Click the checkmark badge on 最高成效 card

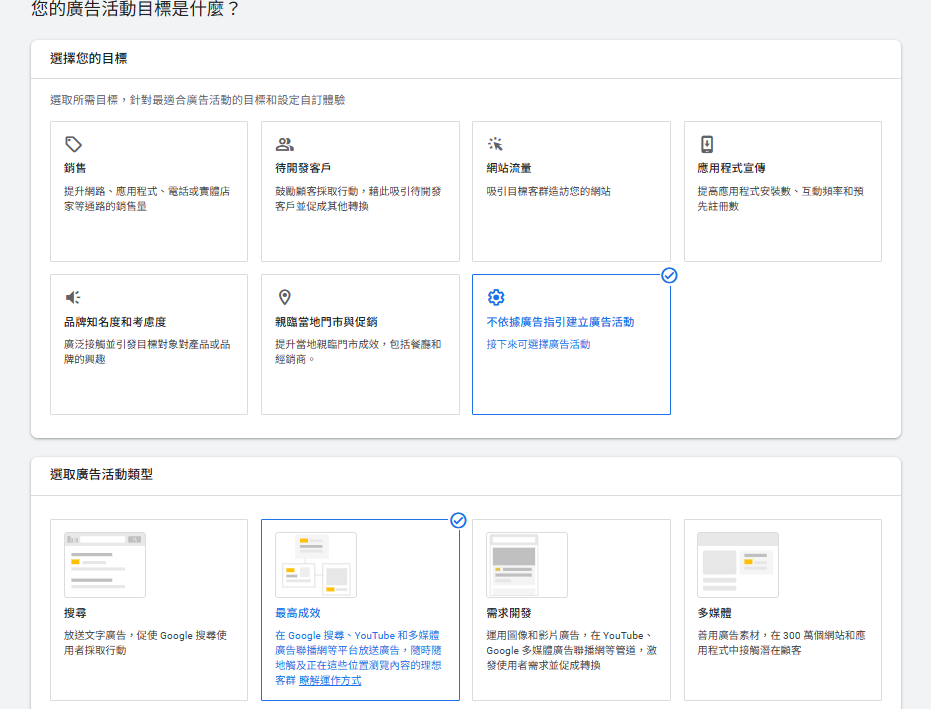[458, 521]
